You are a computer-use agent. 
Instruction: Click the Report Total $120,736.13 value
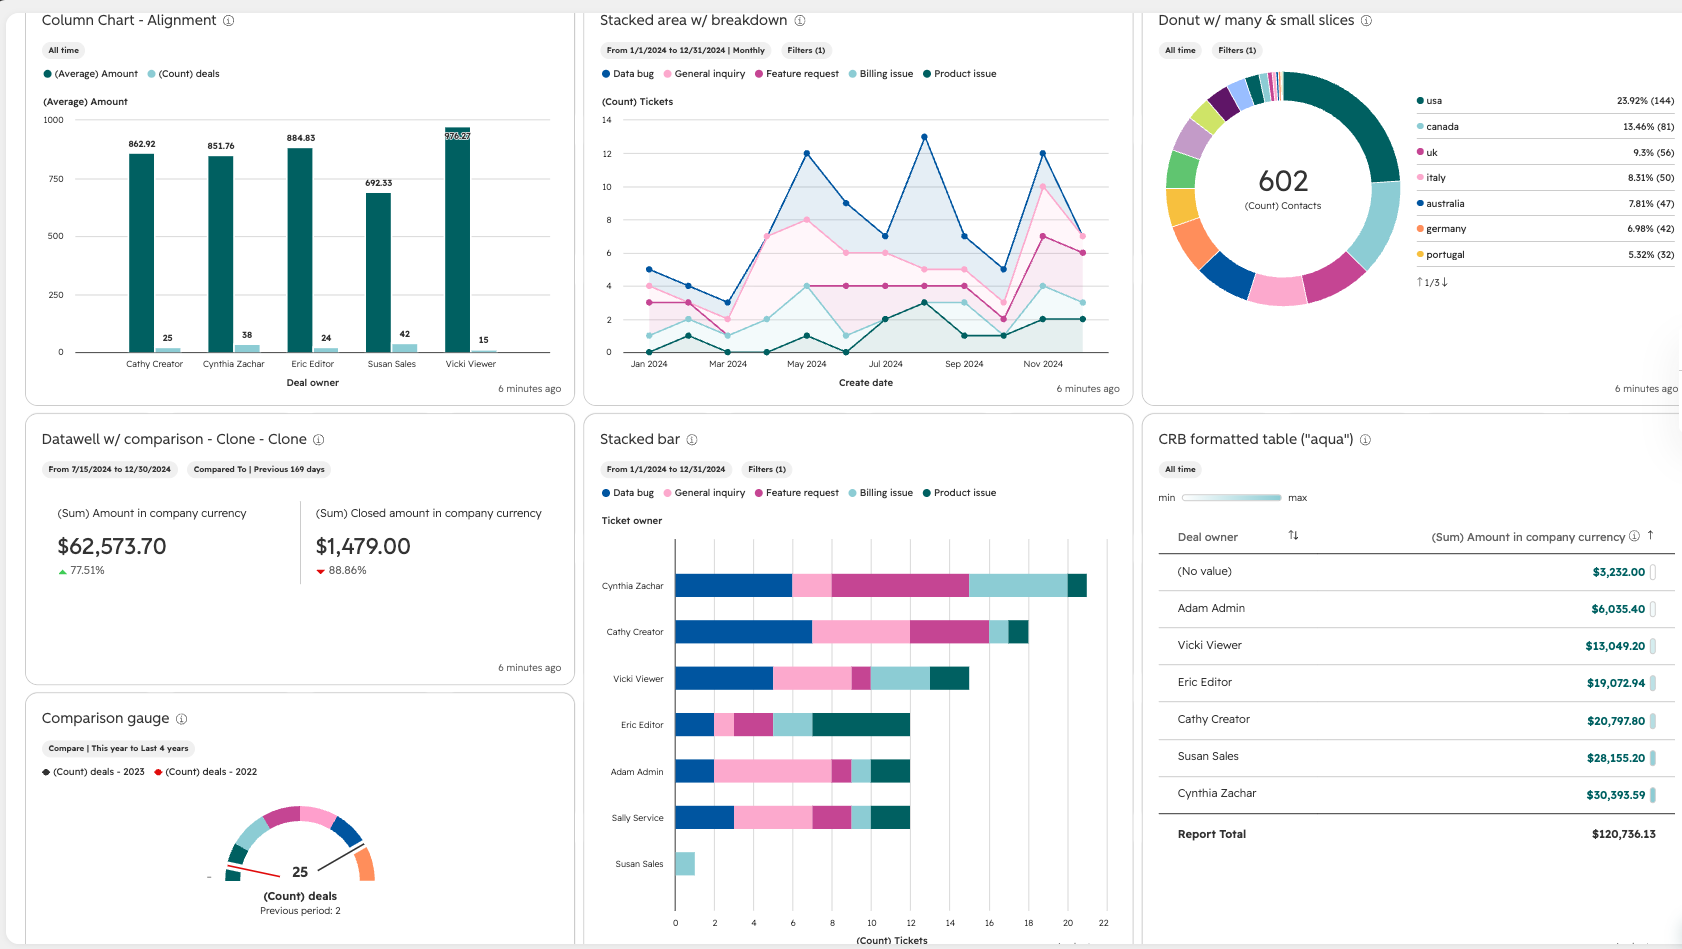tap(1623, 834)
